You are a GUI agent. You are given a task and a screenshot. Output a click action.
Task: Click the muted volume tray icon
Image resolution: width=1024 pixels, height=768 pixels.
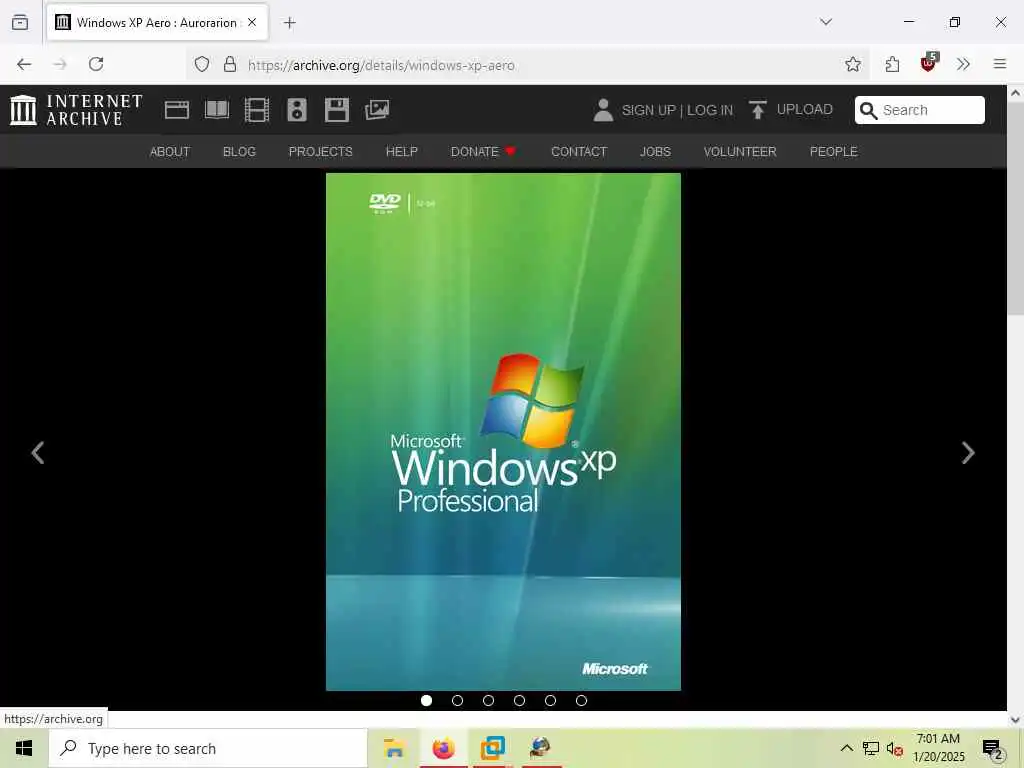coord(895,748)
